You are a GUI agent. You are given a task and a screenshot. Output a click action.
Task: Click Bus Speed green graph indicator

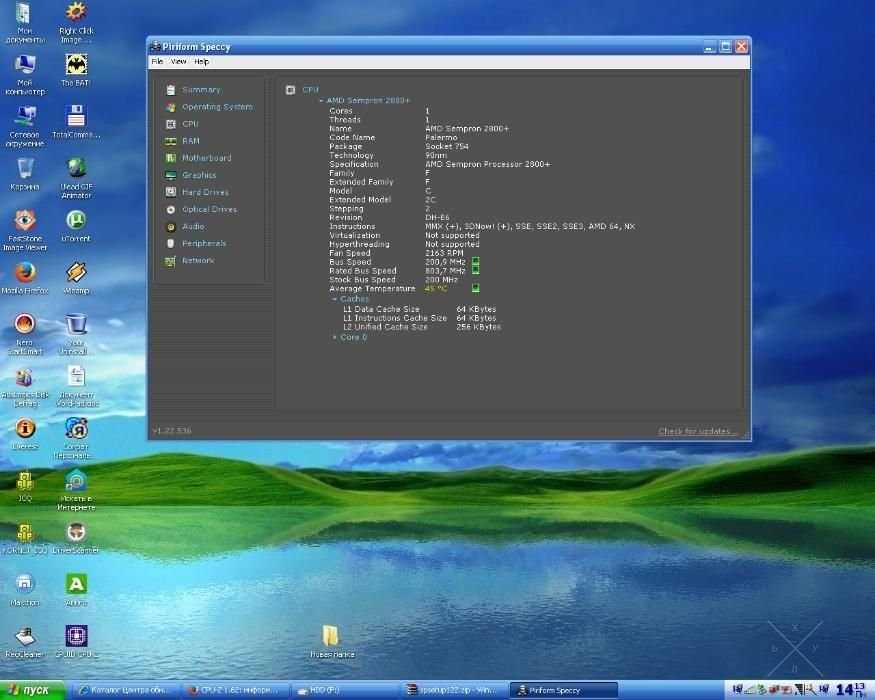pyautogui.click(x=475, y=261)
